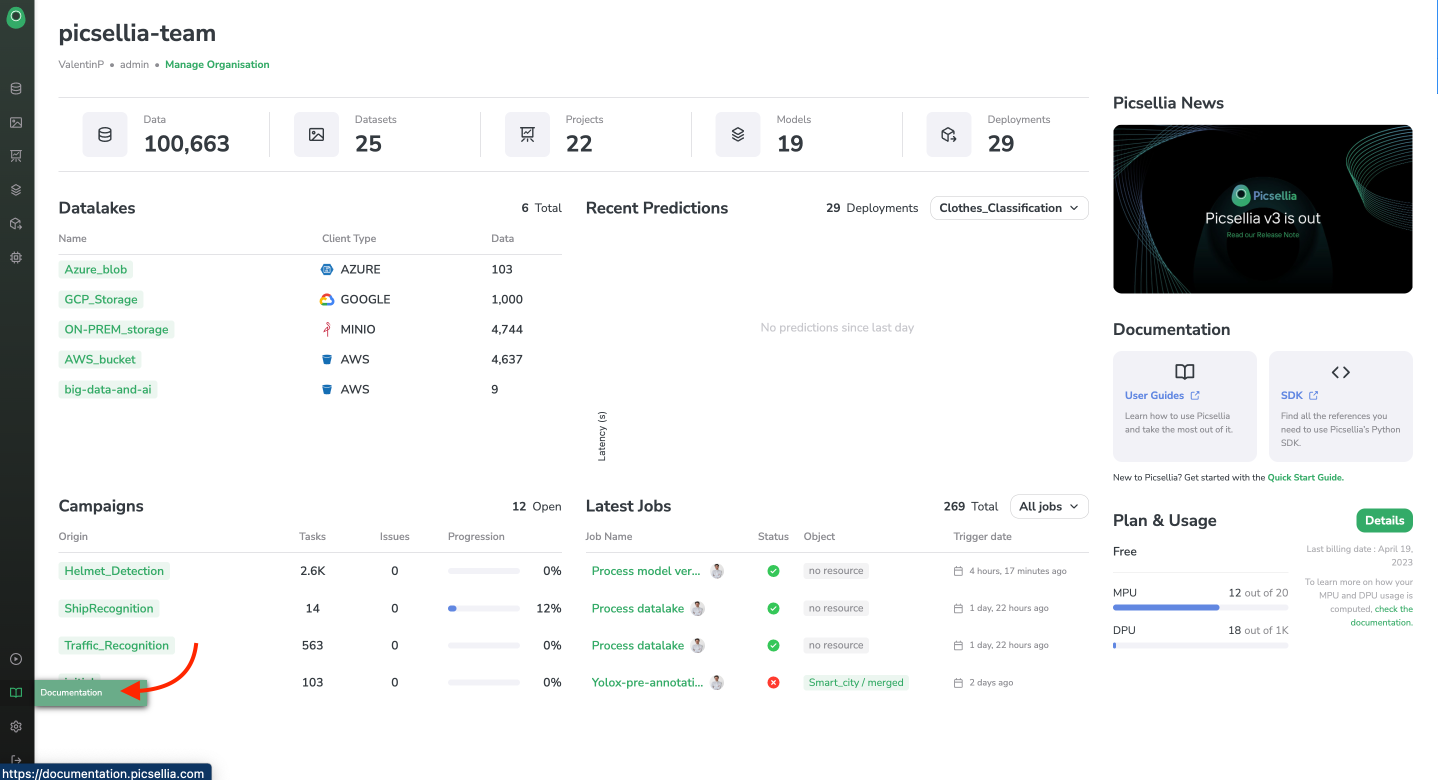Click the ShipRecognition progression bar
Image resolution: width=1438 pixels, height=780 pixels.
click(x=484, y=608)
